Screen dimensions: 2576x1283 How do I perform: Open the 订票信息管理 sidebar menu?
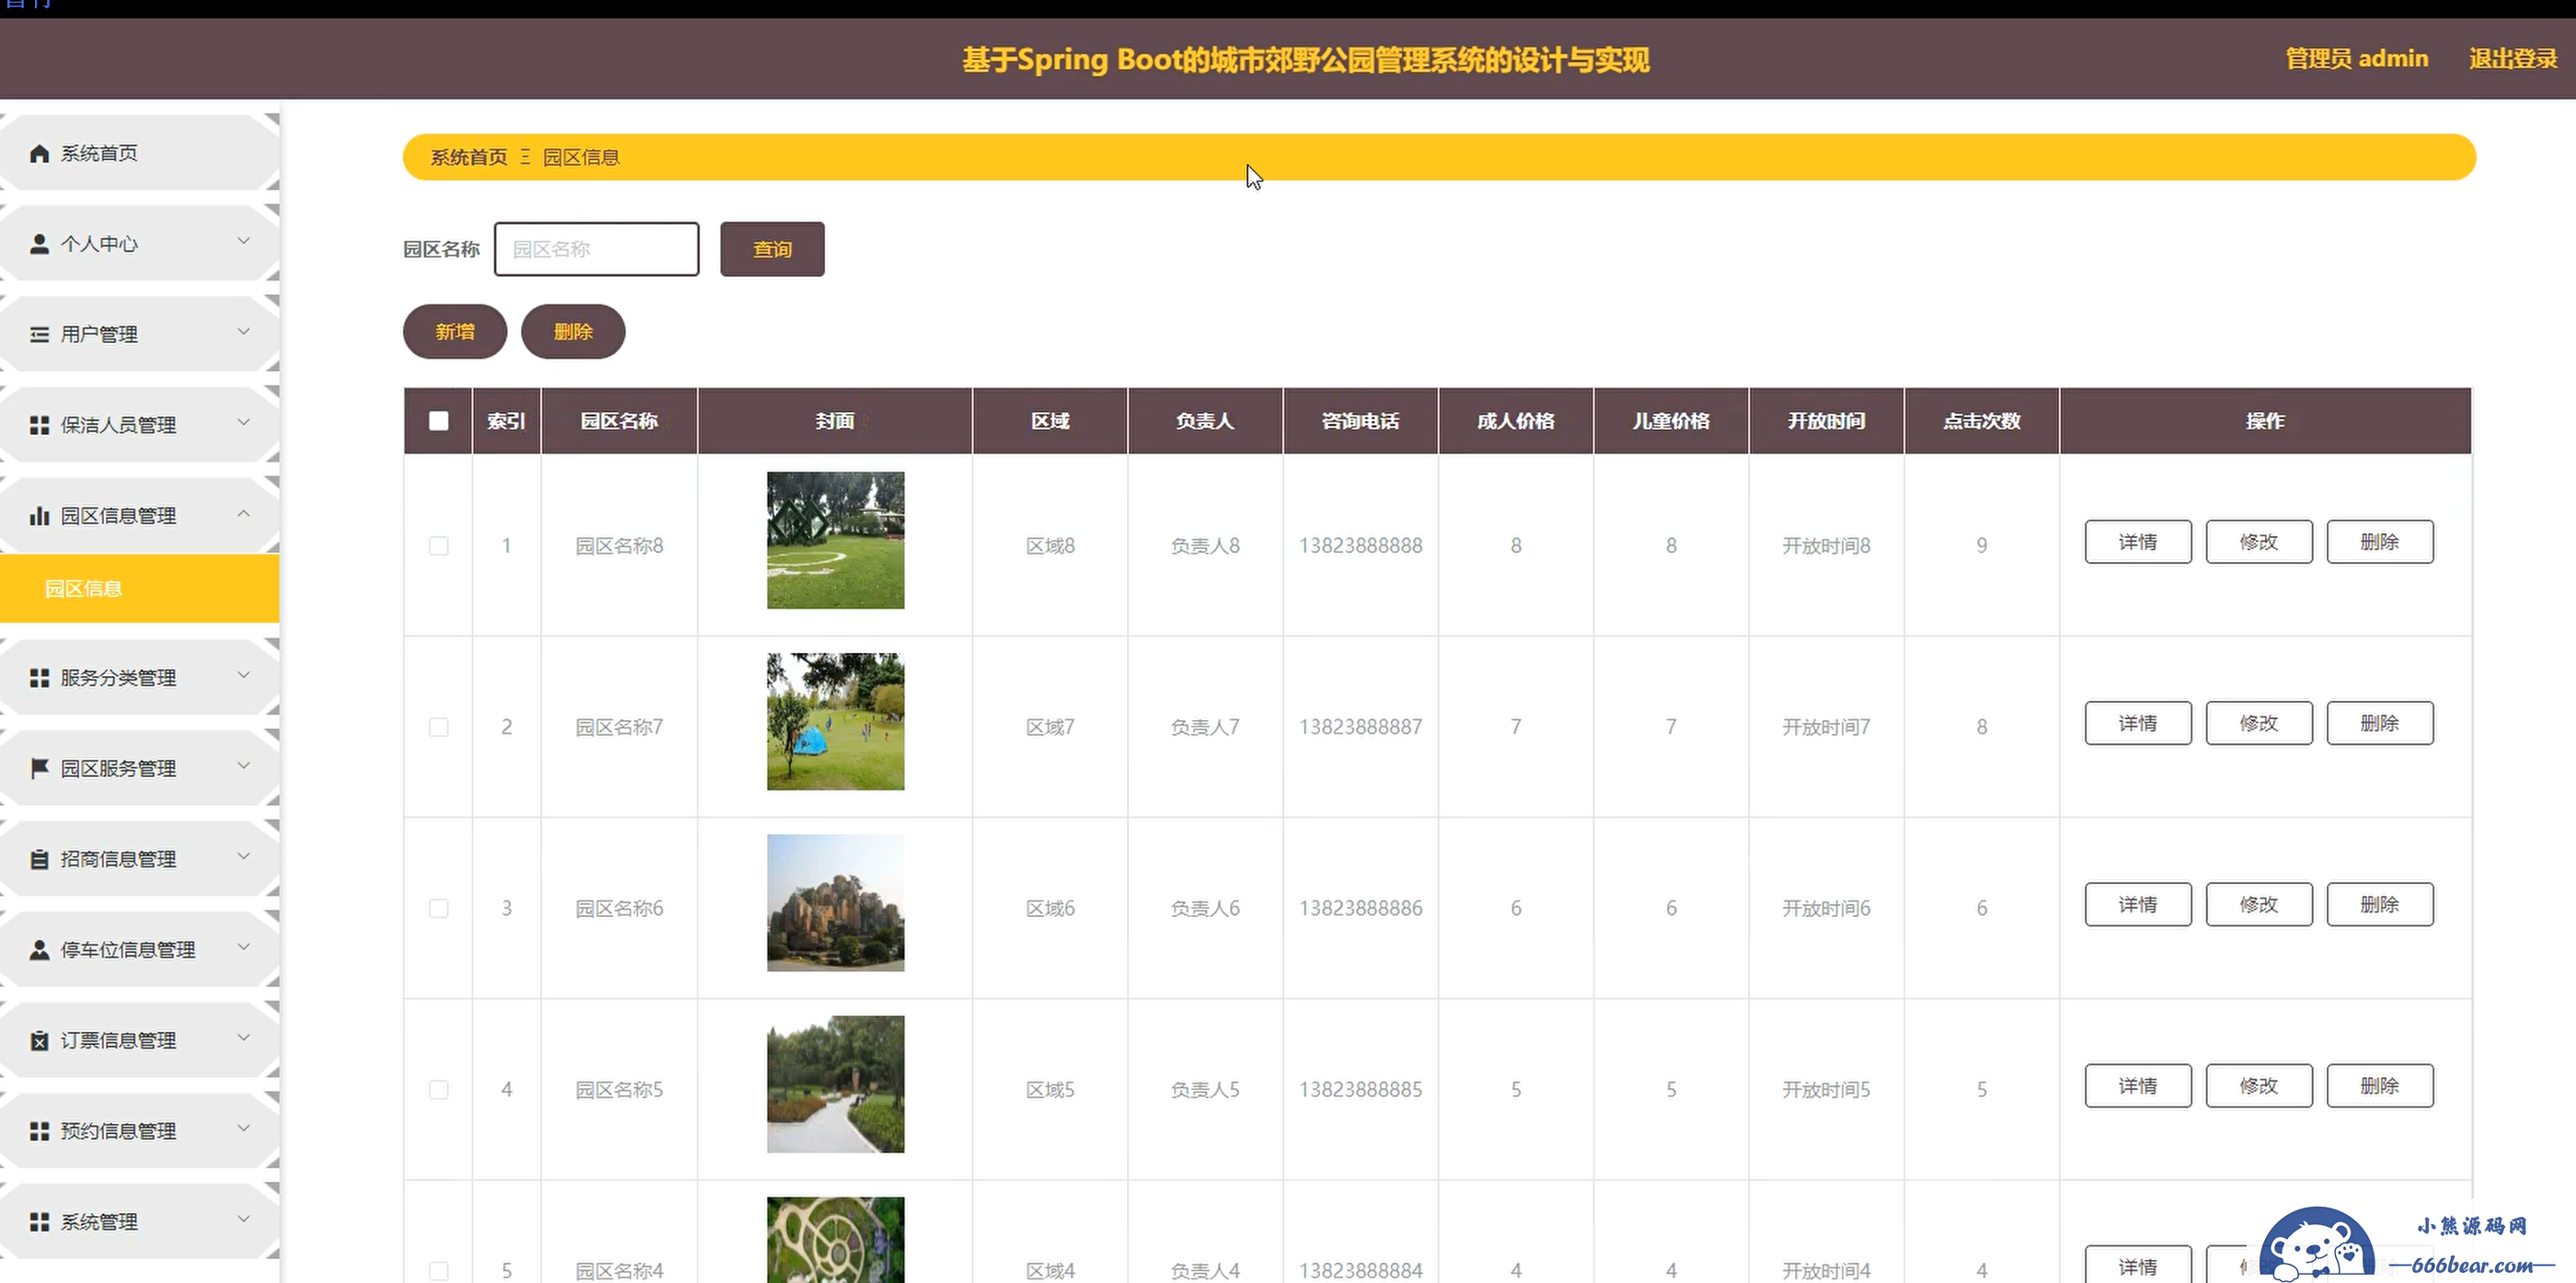coord(140,1041)
